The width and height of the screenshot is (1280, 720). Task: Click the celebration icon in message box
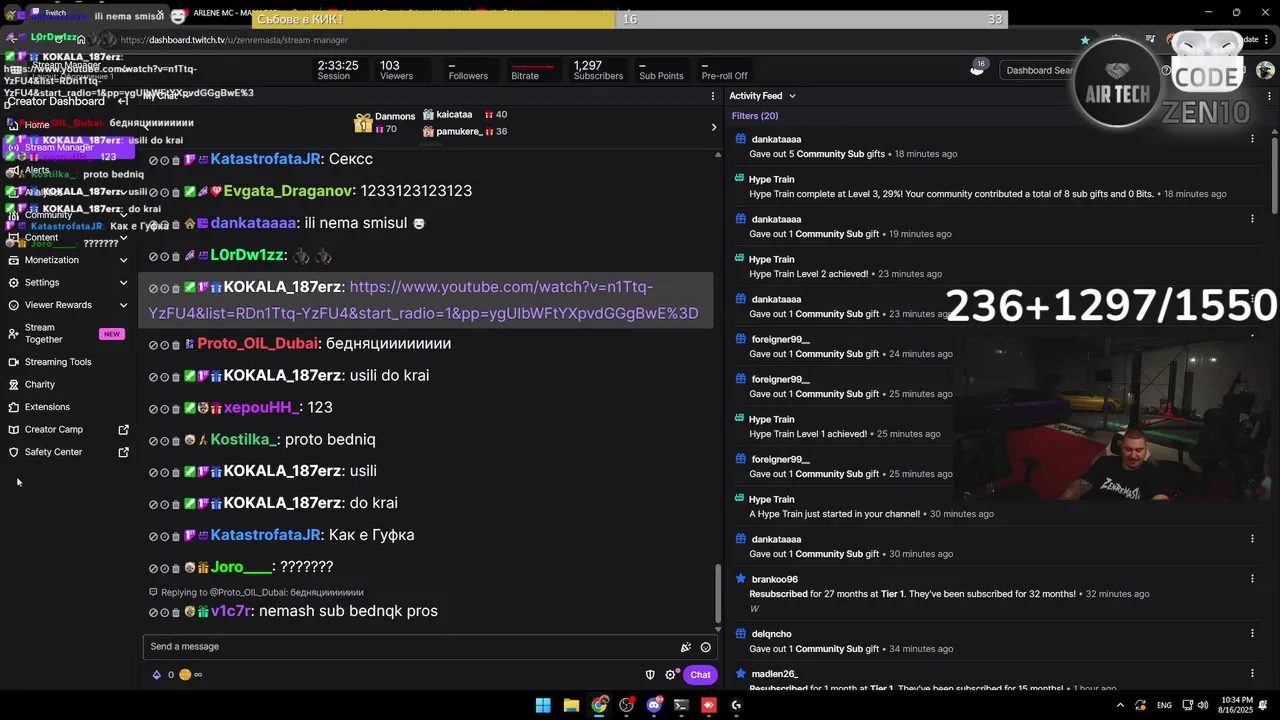pos(685,647)
